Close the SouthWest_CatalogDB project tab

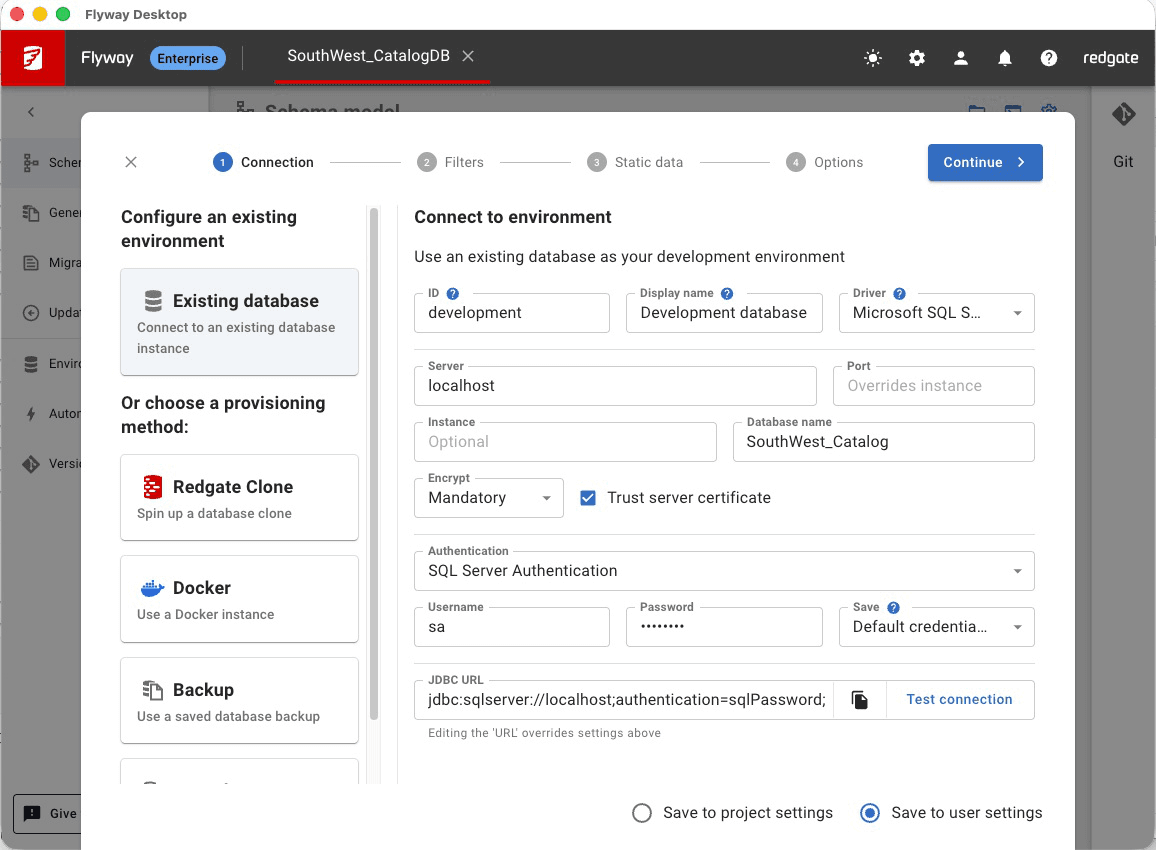468,56
